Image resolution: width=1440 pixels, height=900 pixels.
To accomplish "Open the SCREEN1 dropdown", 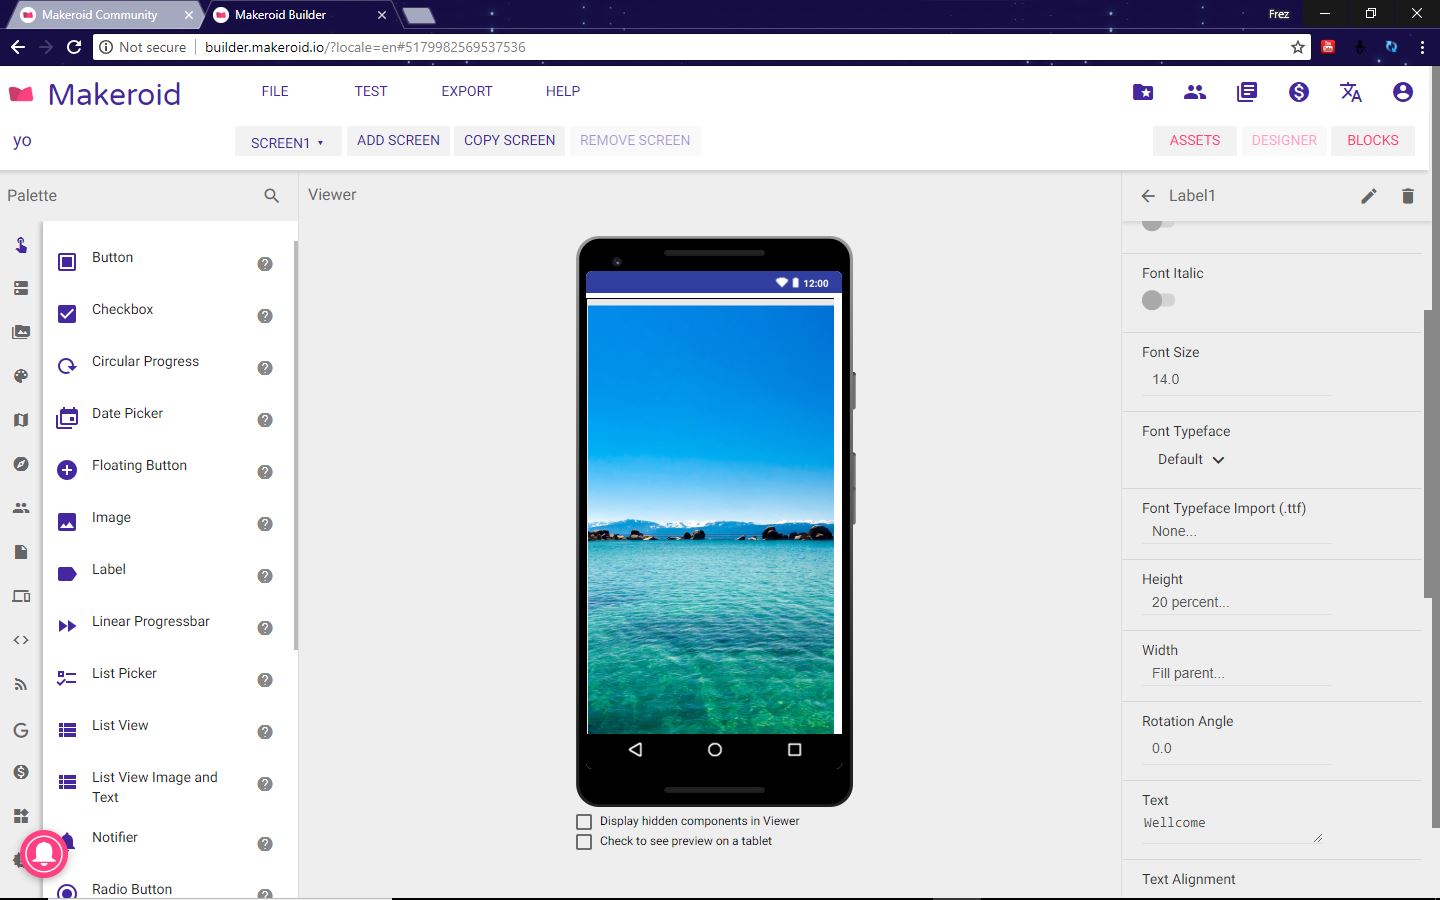I will pyautogui.click(x=287, y=142).
